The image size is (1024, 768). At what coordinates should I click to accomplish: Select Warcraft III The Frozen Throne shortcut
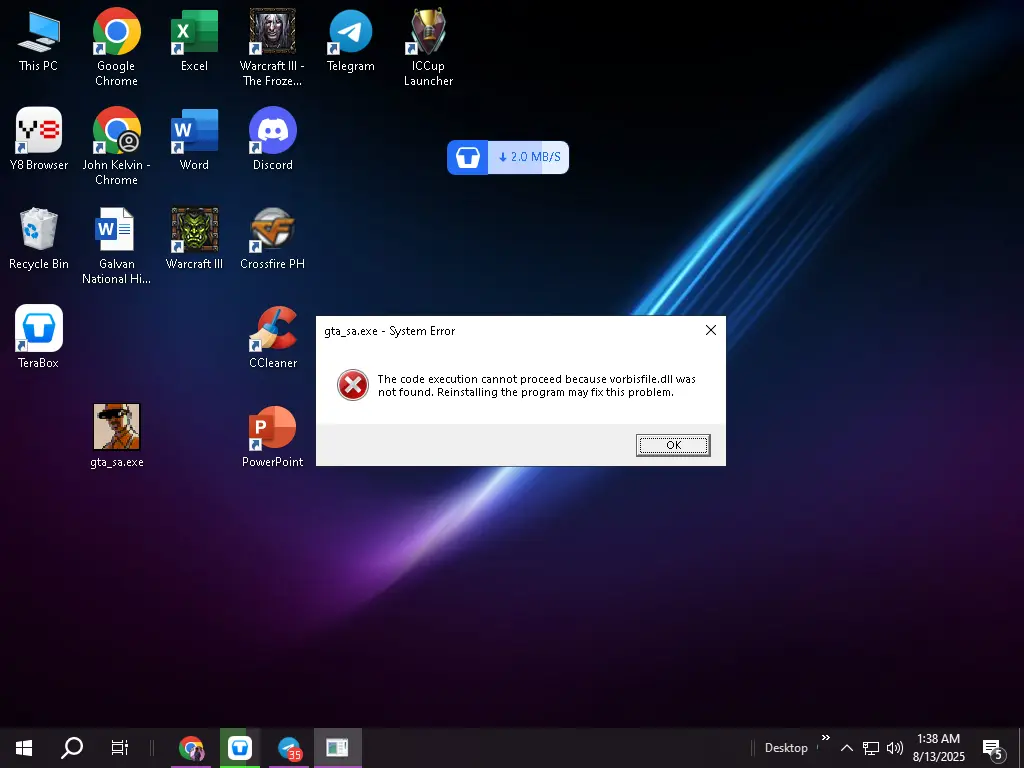pyautogui.click(x=272, y=47)
